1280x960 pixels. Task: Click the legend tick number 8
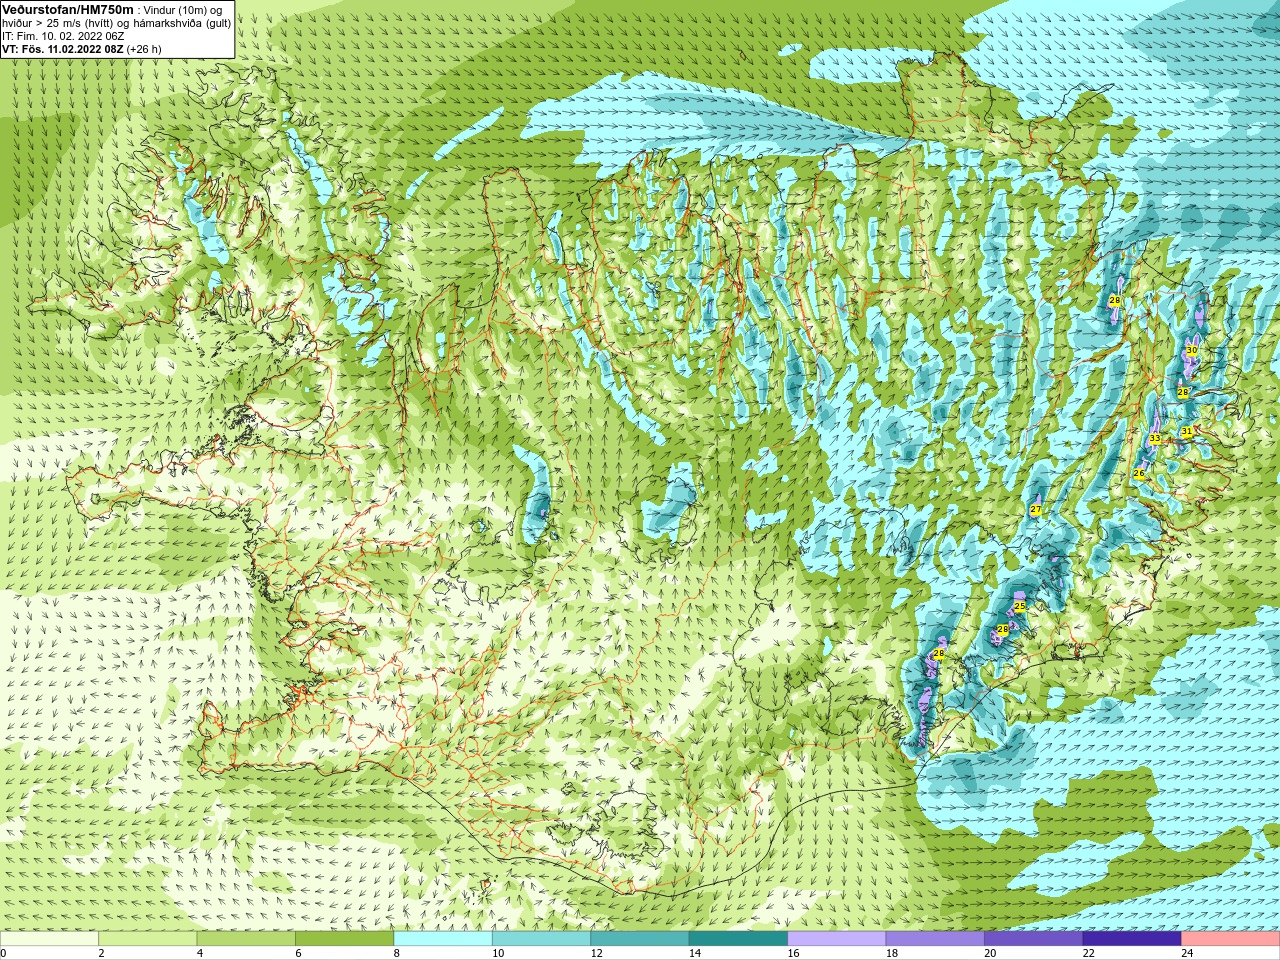pos(397,953)
